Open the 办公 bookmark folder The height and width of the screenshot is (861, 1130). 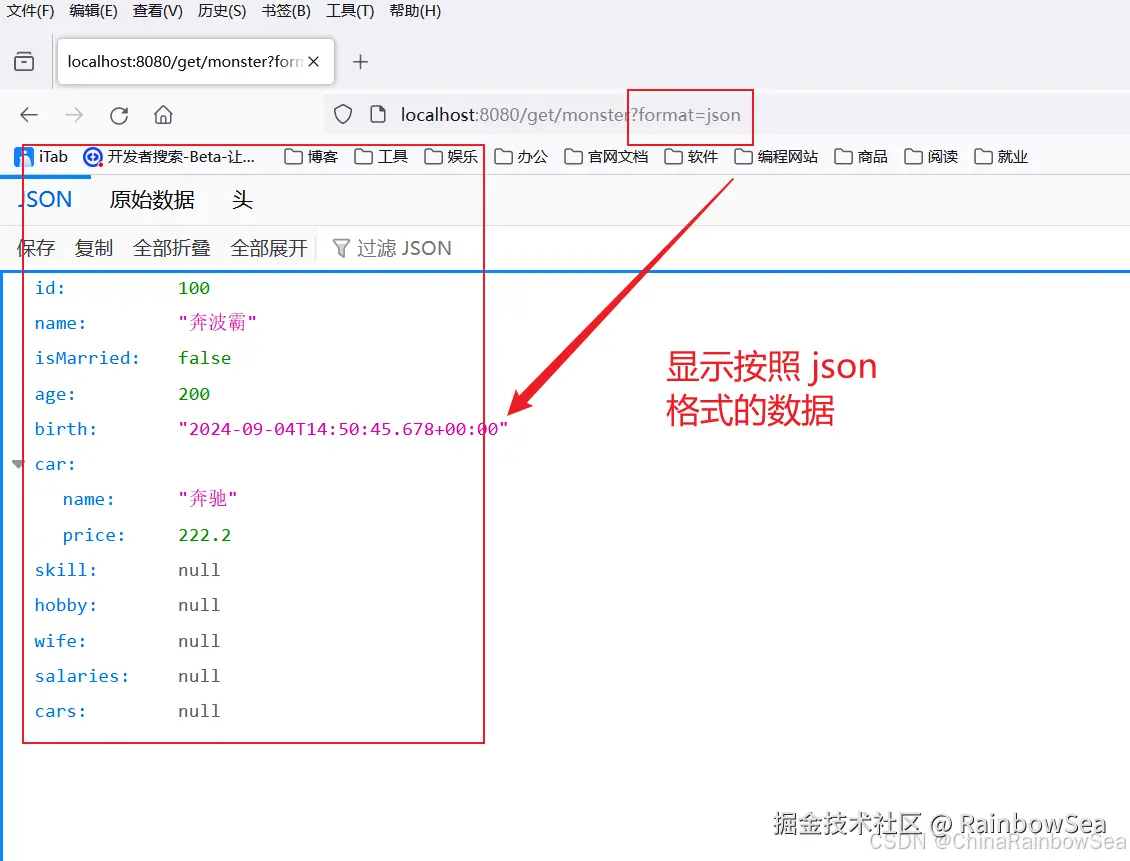[x=521, y=156]
